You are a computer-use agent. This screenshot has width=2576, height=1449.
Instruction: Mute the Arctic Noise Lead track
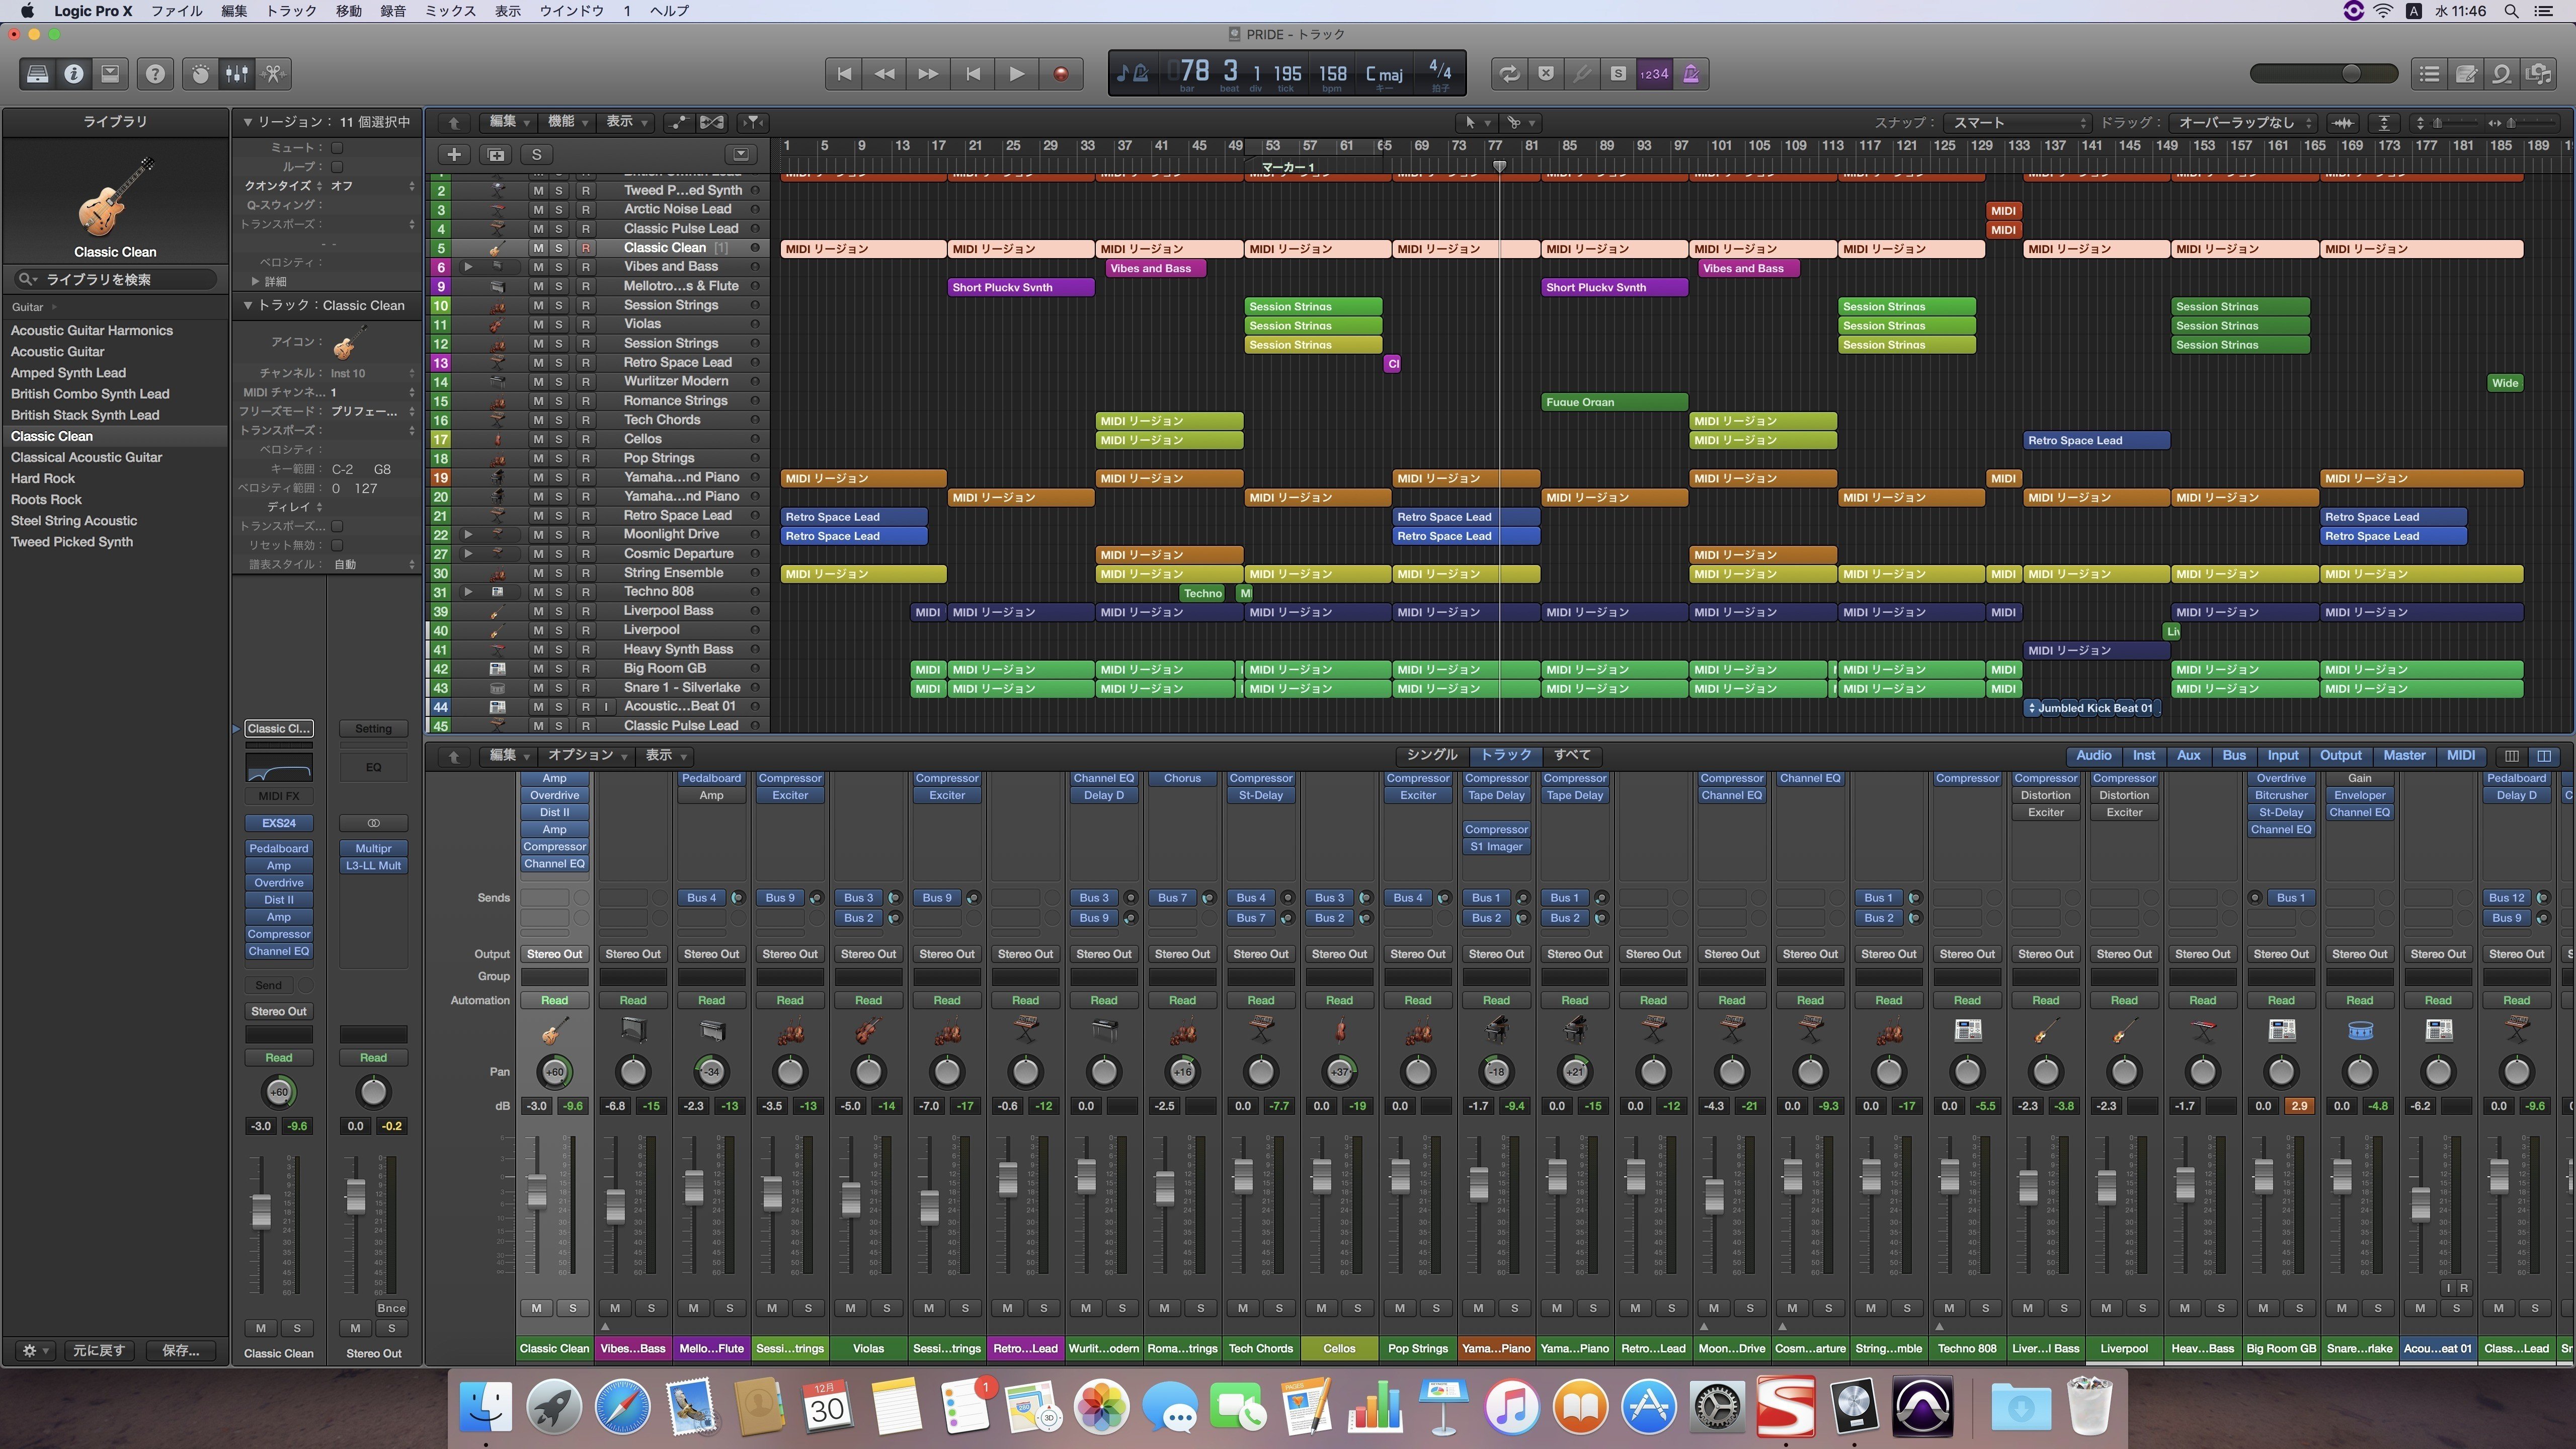538,209
